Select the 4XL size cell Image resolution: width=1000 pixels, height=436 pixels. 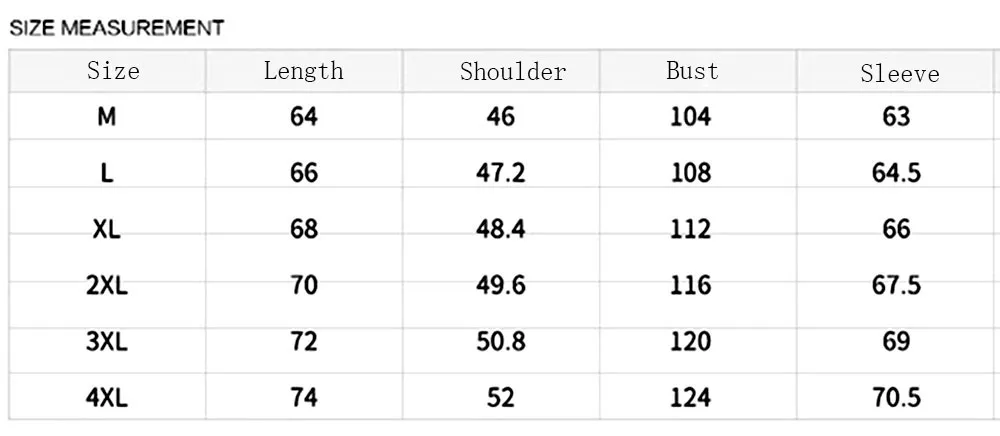(107, 398)
